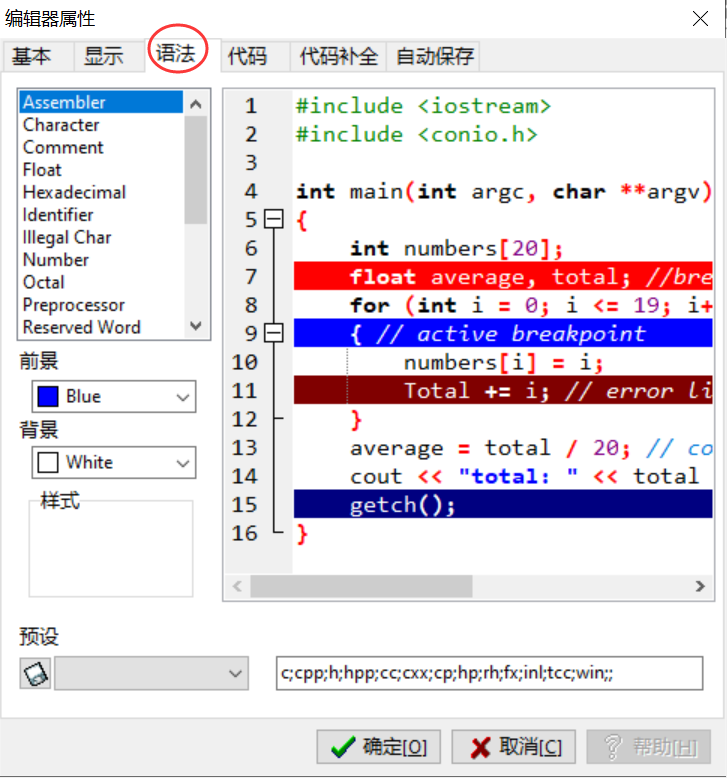
Task: Click the red float average breakpoint line
Action: tap(503, 276)
